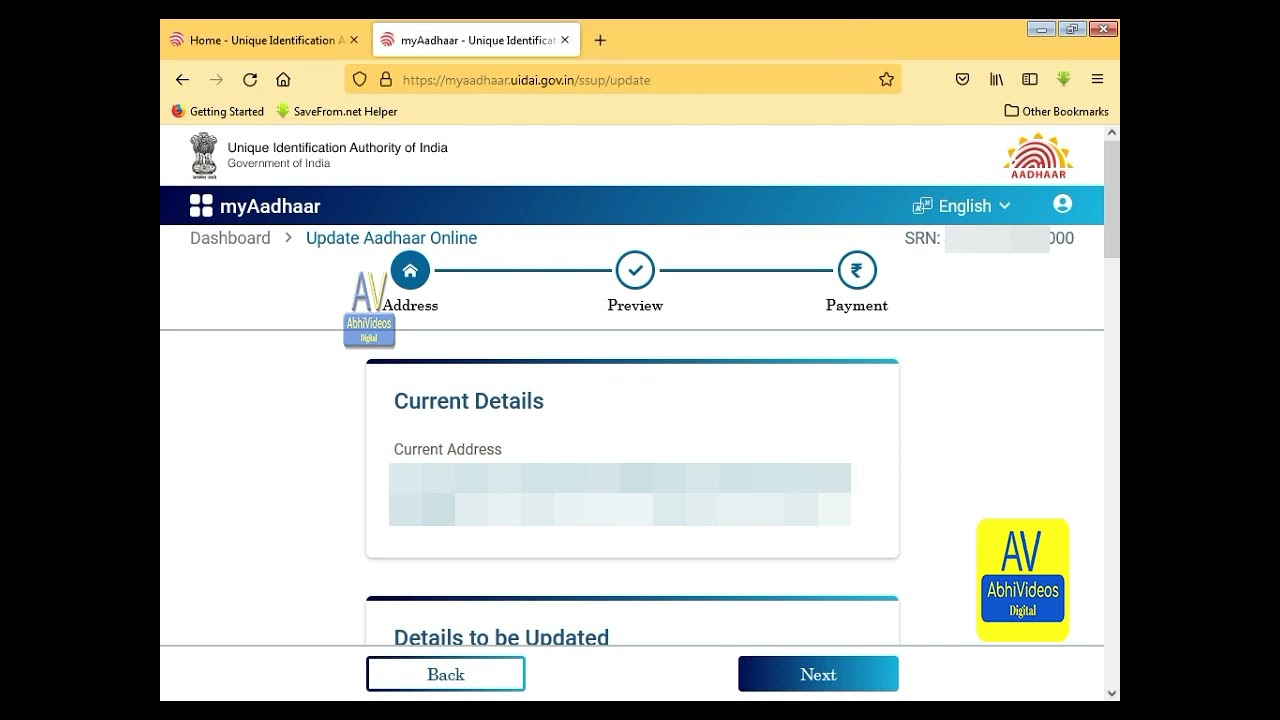Go to the Dashboard breadcrumb link
Viewport: 1280px width, 720px height.
pos(230,238)
